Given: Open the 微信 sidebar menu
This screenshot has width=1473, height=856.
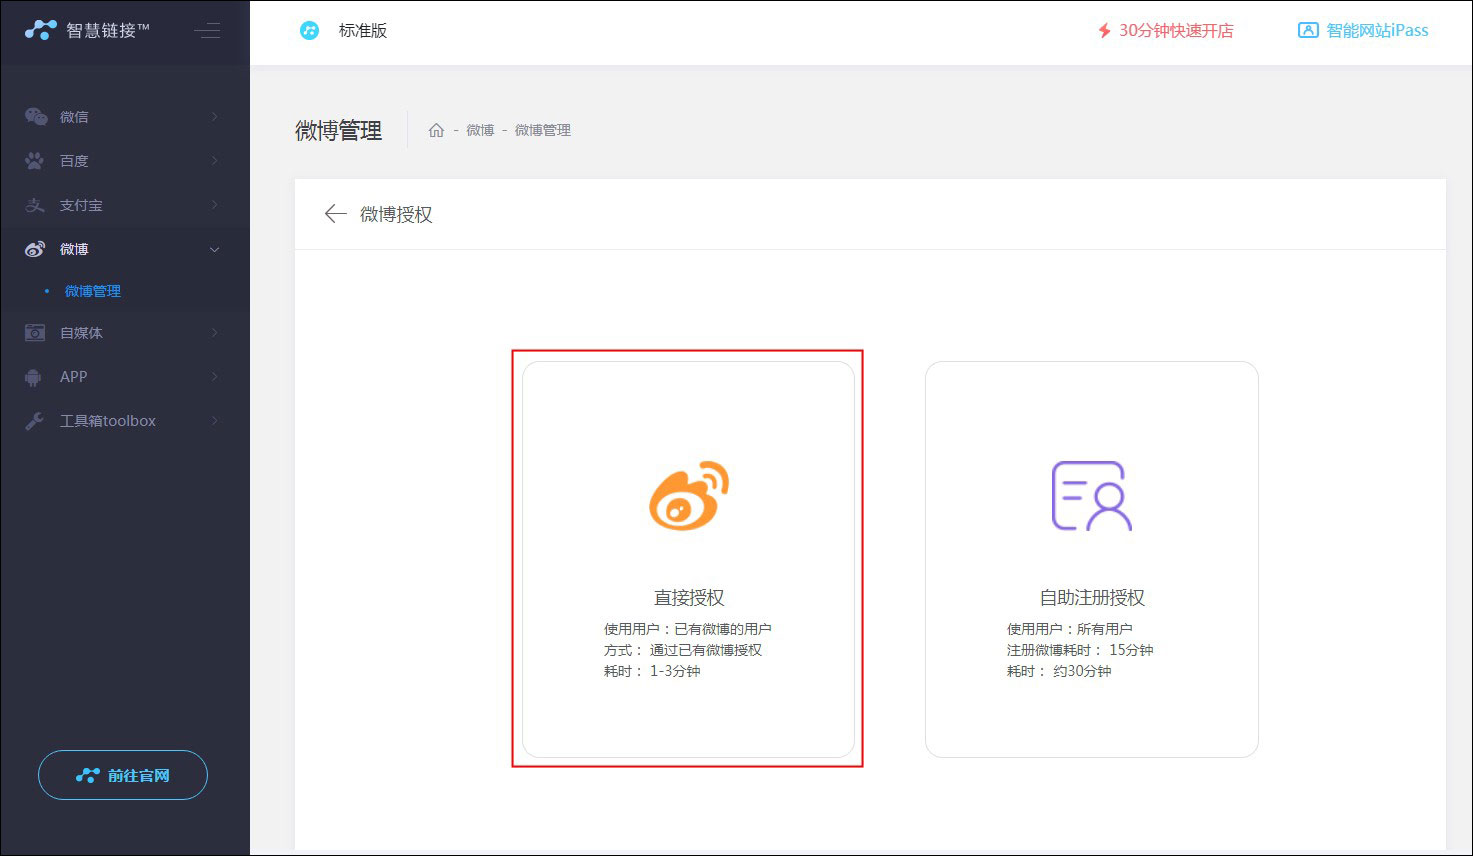Looking at the screenshot, I should [125, 117].
